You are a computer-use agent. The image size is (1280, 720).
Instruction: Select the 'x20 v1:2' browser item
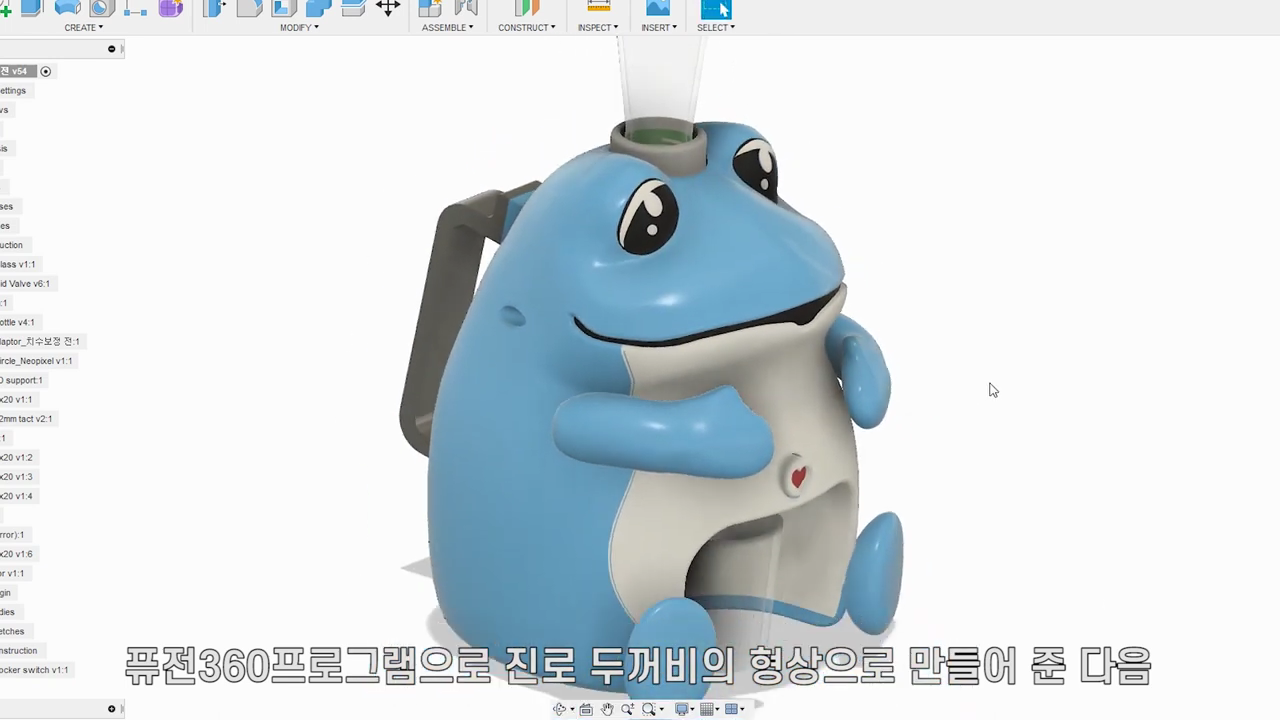[18, 457]
